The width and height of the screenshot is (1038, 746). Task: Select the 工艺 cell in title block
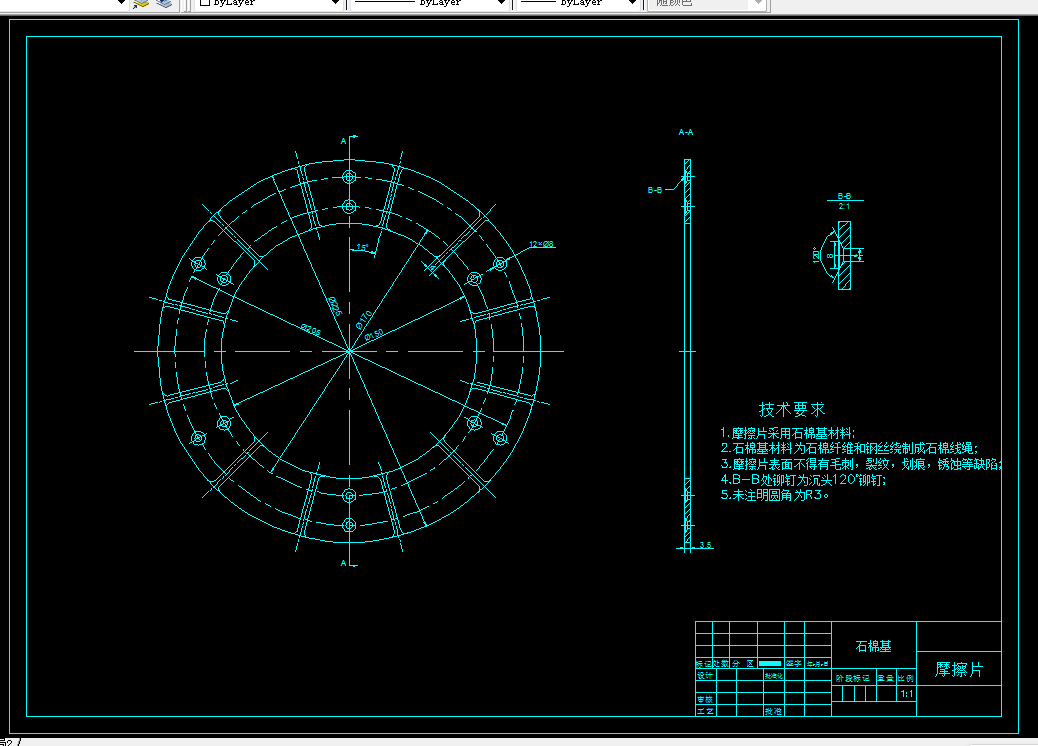pos(705,711)
